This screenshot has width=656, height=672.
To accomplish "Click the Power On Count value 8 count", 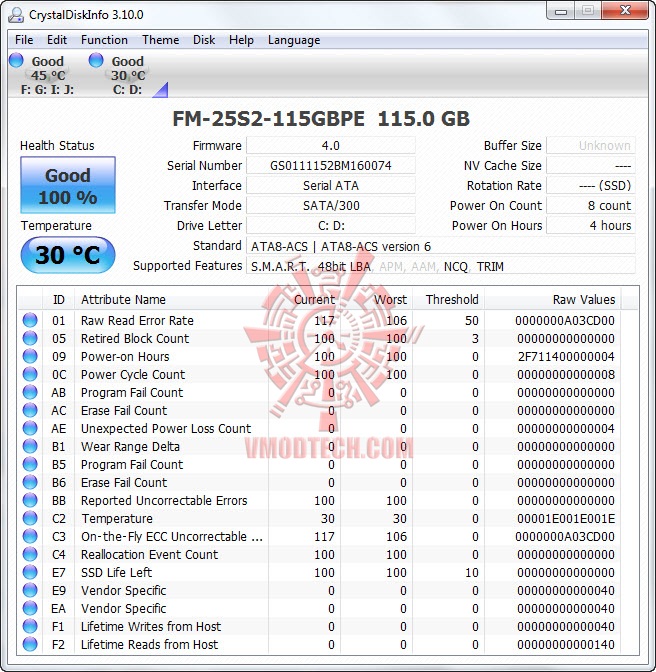I will coord(591,206).
